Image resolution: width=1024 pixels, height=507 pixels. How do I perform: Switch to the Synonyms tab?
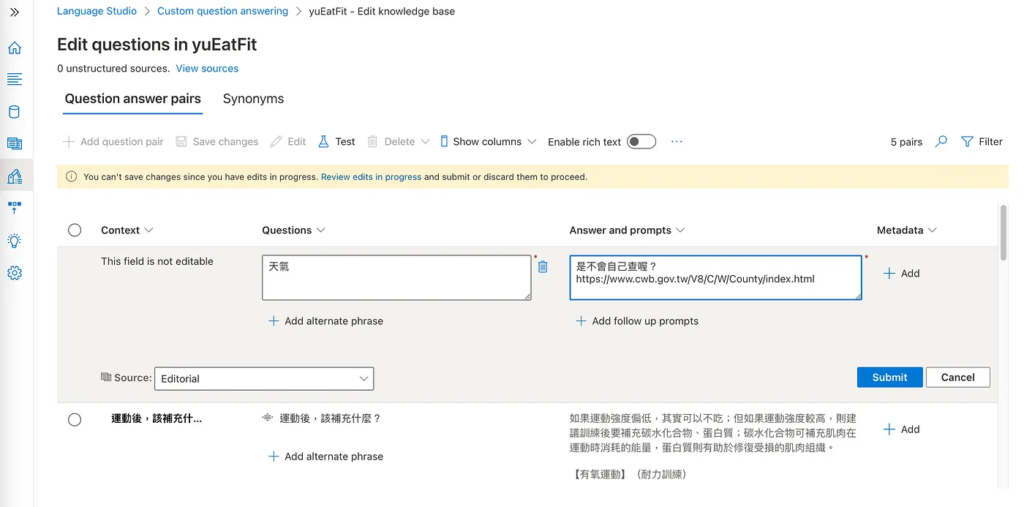pyautogui.click(x=253, y=99)
